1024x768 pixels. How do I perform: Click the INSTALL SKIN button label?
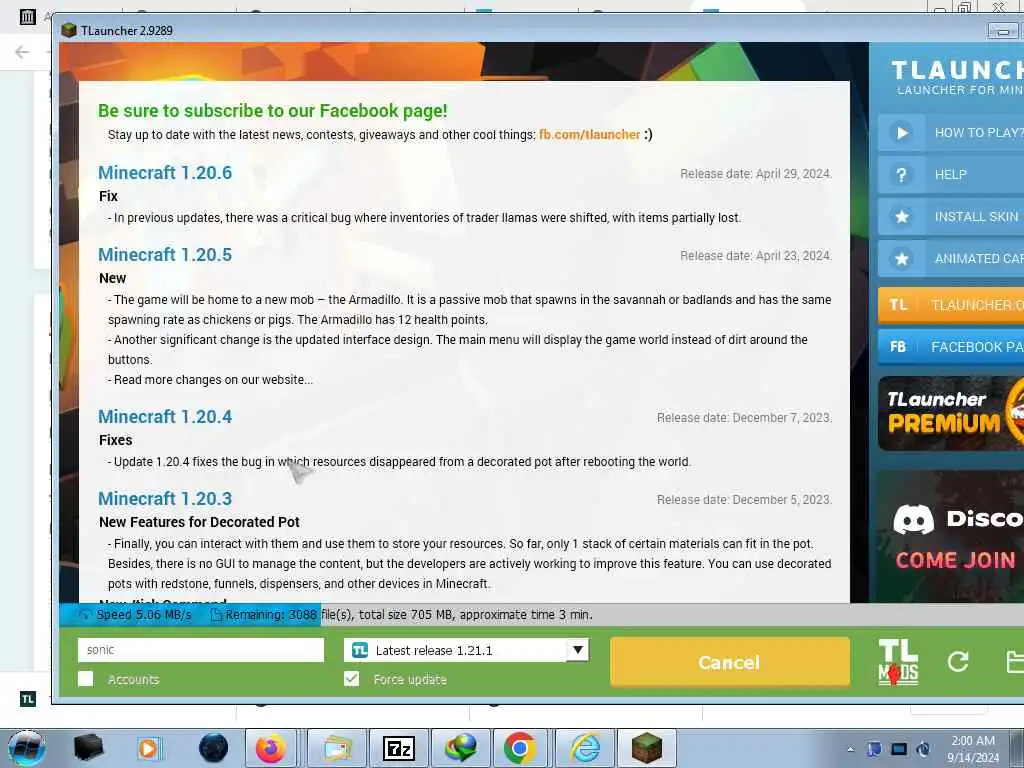coord(976,217)
